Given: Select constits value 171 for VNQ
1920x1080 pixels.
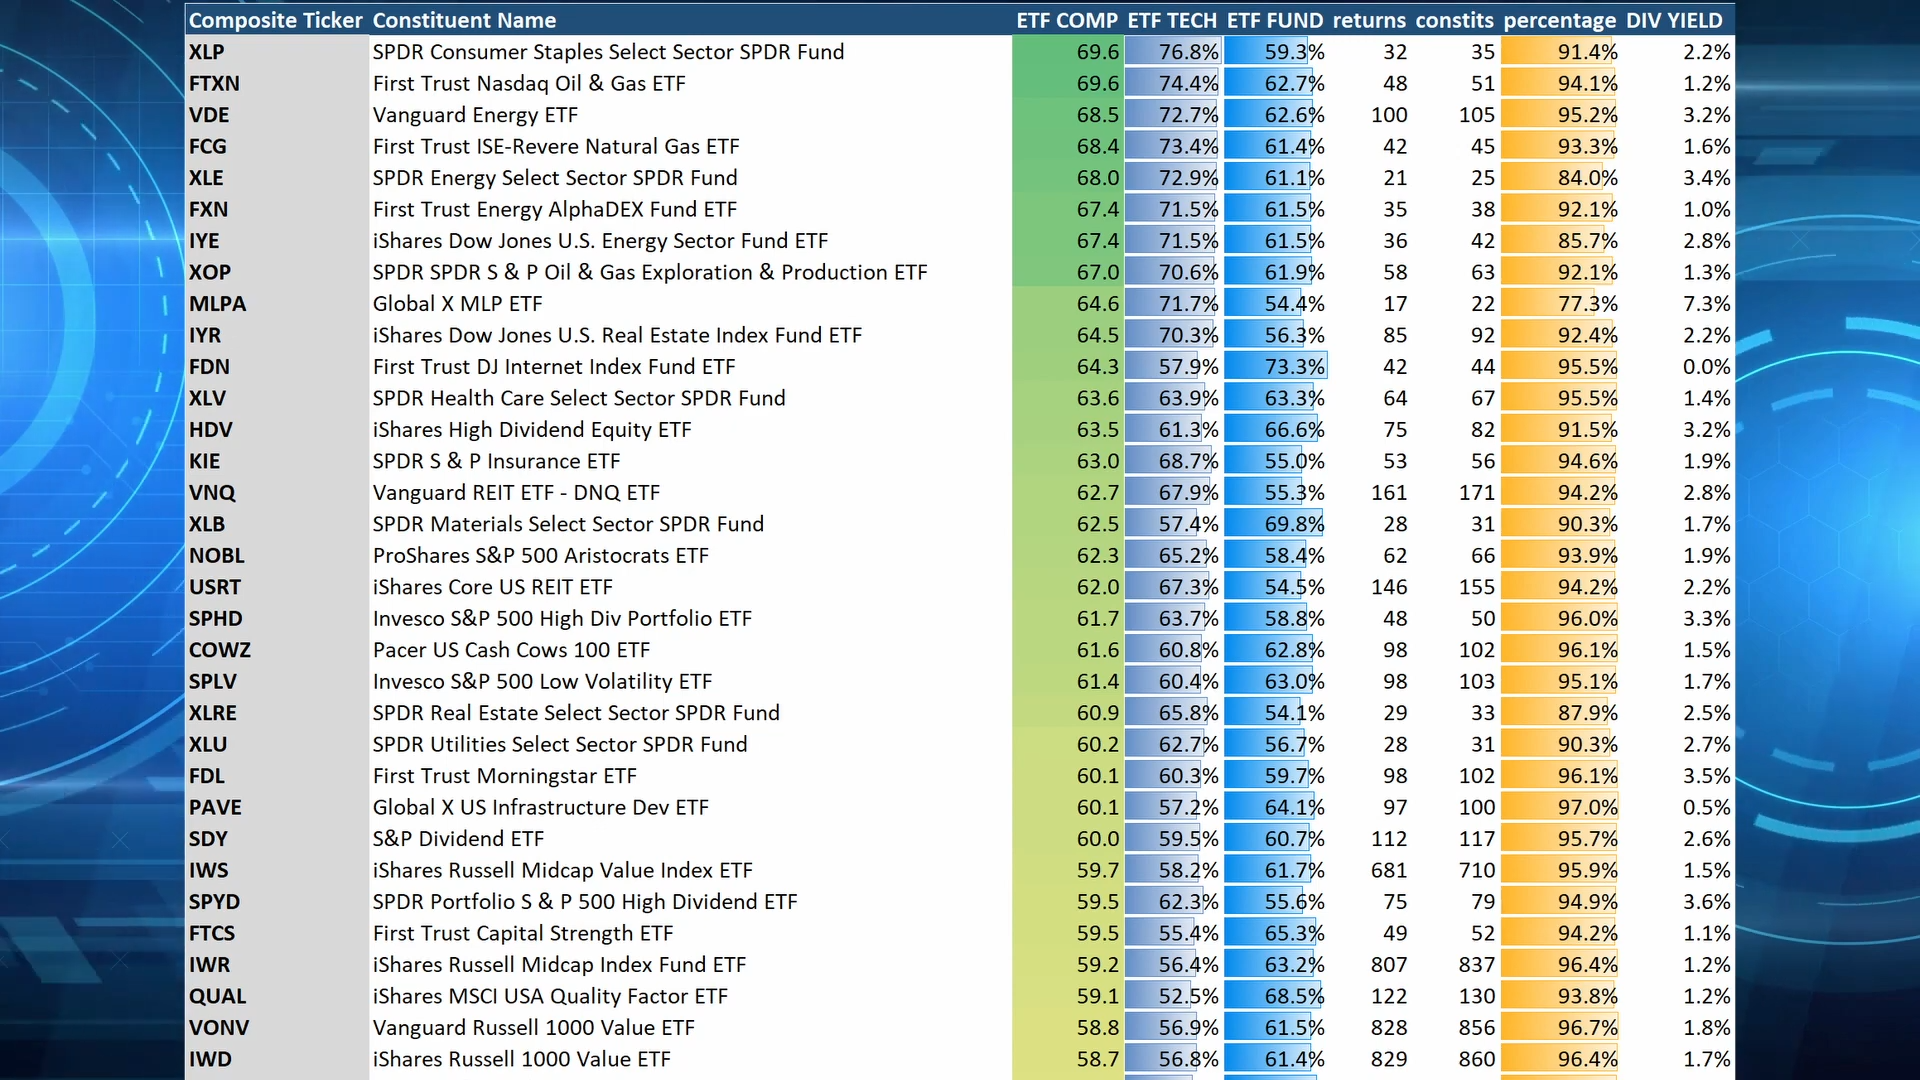Looking at the screenshot, I should click(1477, 493).
